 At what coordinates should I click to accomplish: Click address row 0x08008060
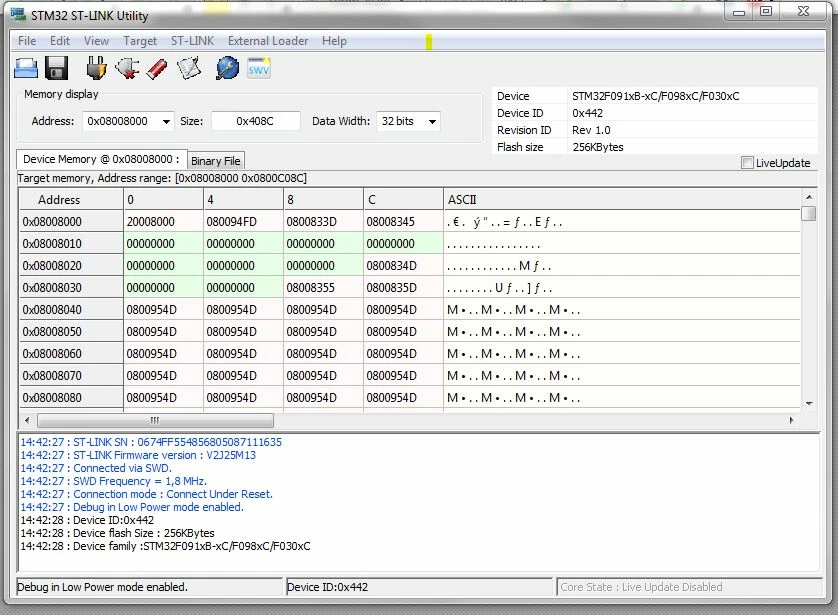(71, 354)
